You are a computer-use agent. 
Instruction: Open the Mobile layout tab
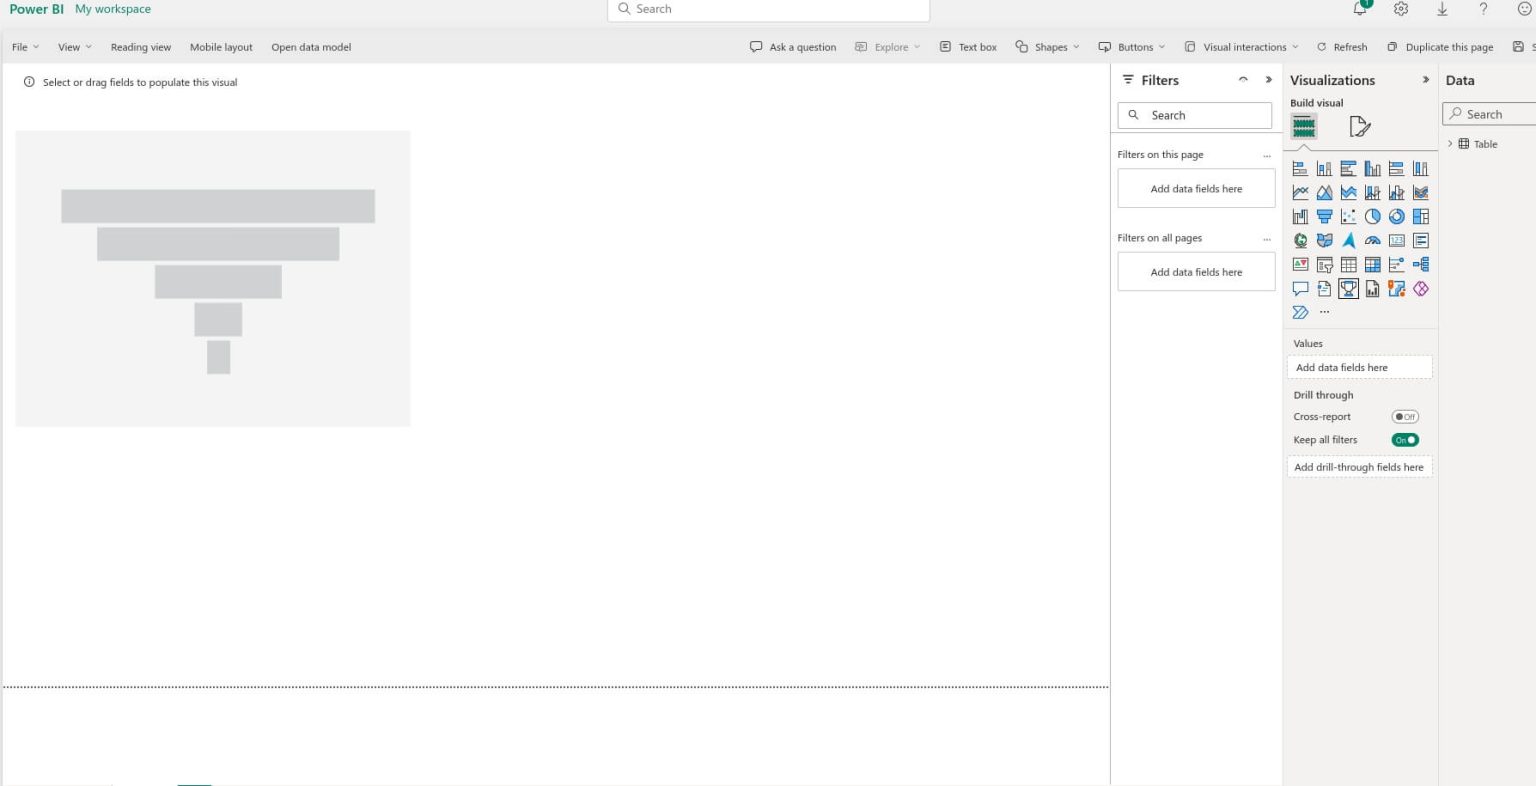click(220, 47)
